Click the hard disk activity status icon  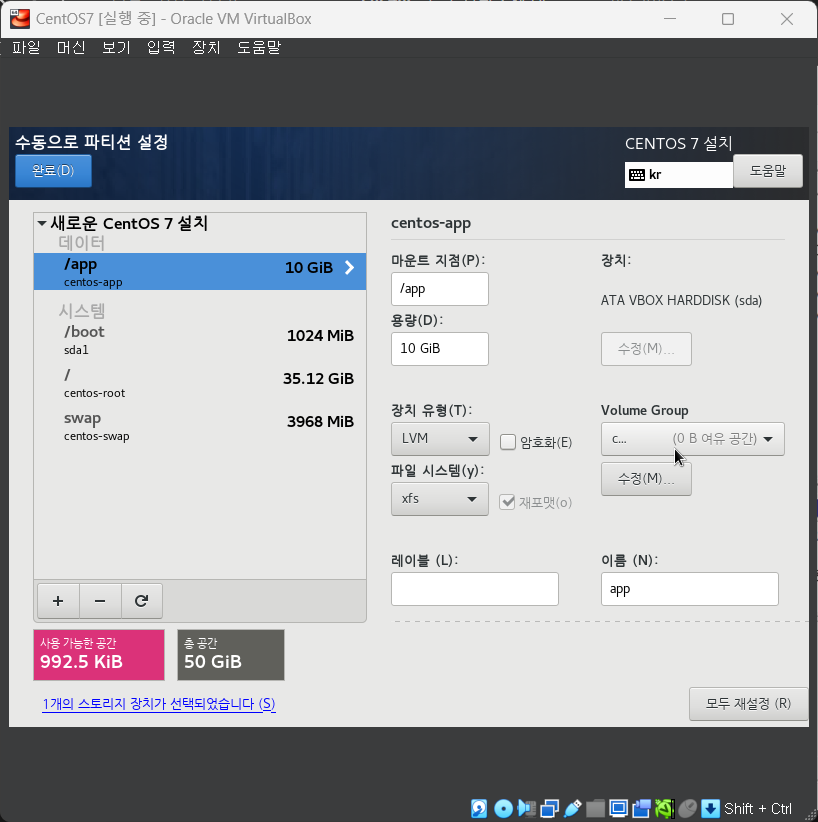pyautogui.click(x=479, y=808)
